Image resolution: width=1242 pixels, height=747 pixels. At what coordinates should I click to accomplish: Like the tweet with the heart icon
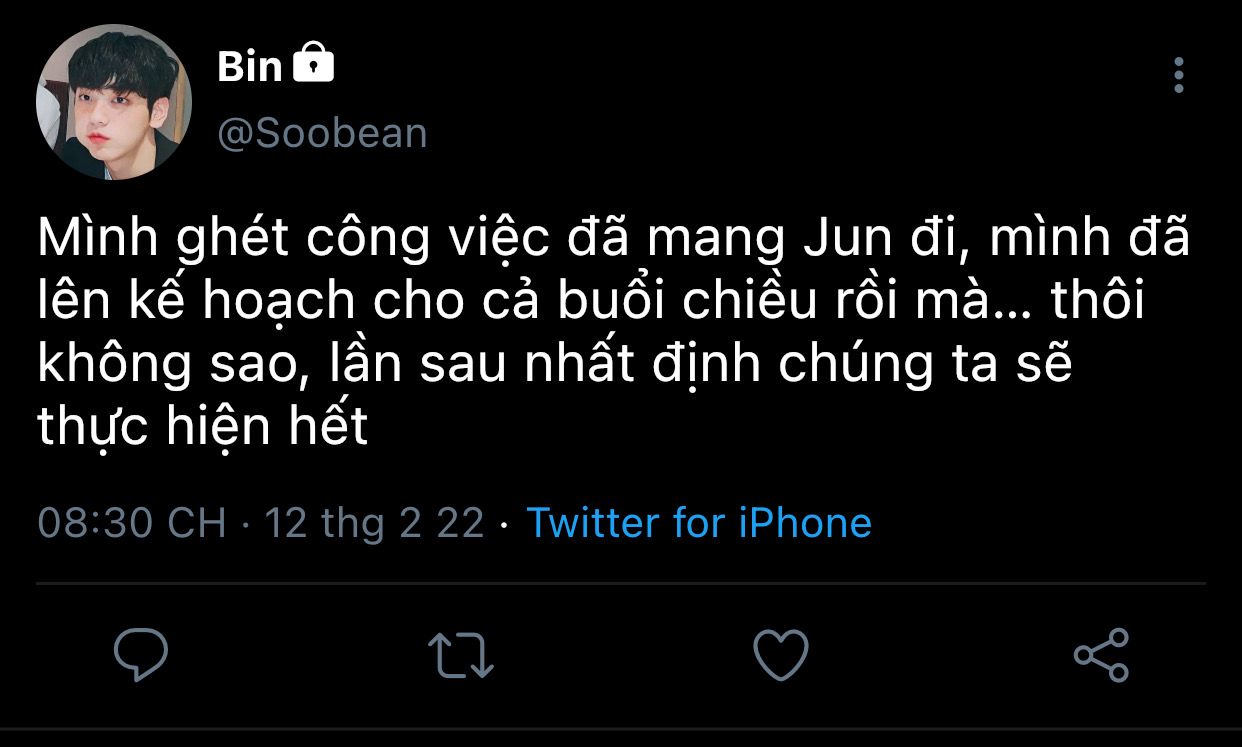coord(780,655)
